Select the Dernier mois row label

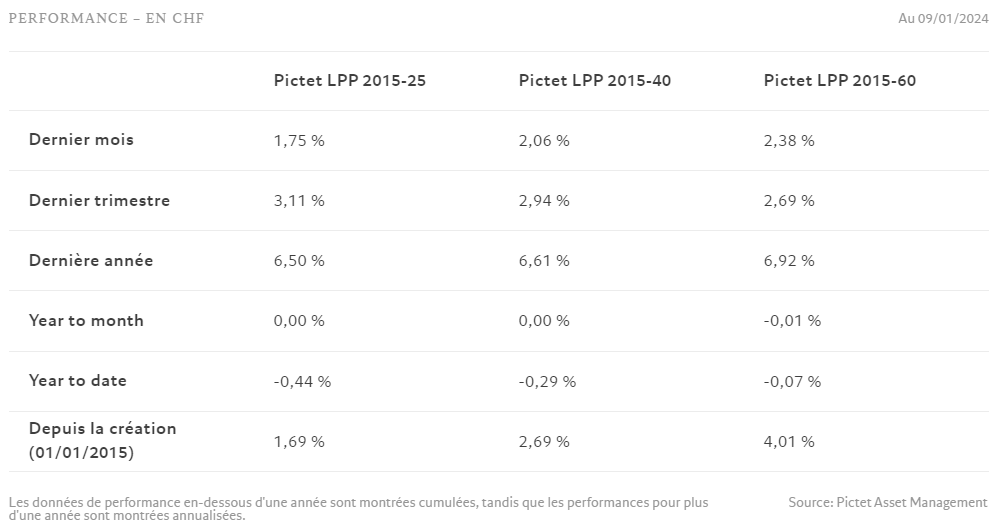click(81, 140)
